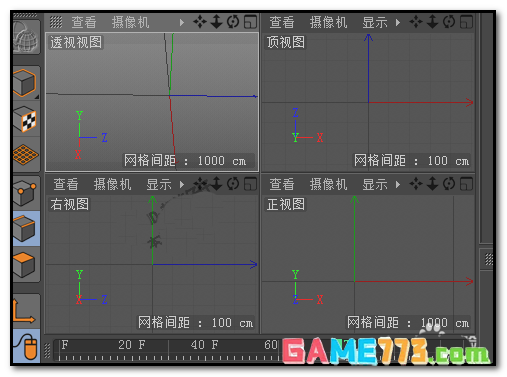Click the 正视图 viewport label

(x=286, y=204)
